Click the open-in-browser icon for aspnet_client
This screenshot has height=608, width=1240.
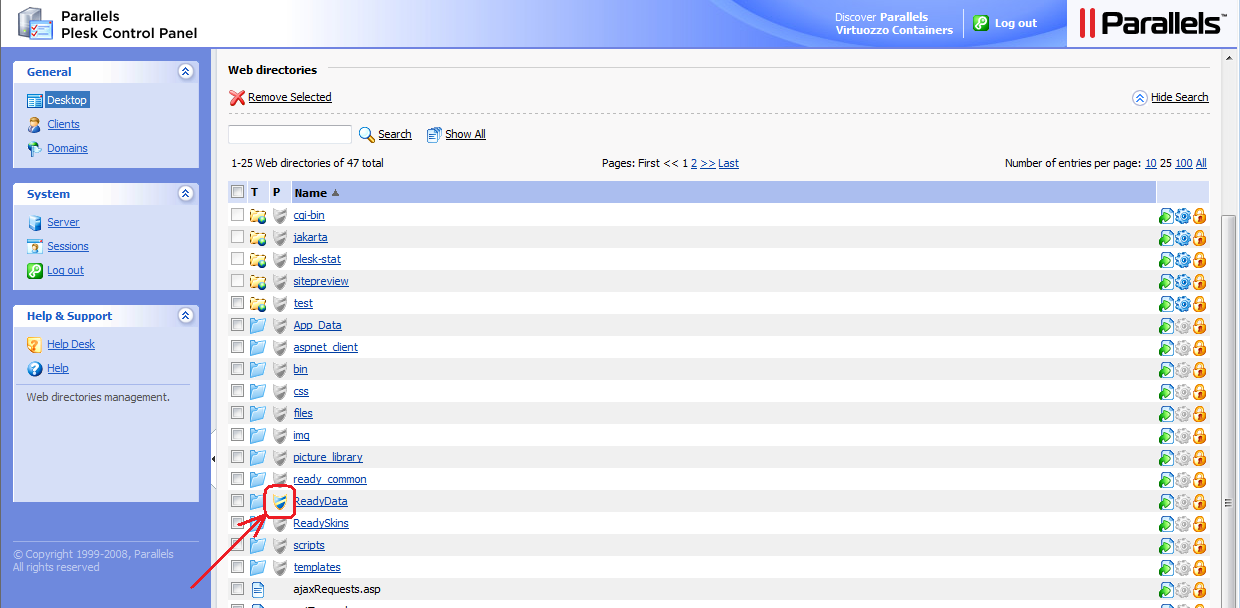pyautogui.click(x=1166, y=347)
